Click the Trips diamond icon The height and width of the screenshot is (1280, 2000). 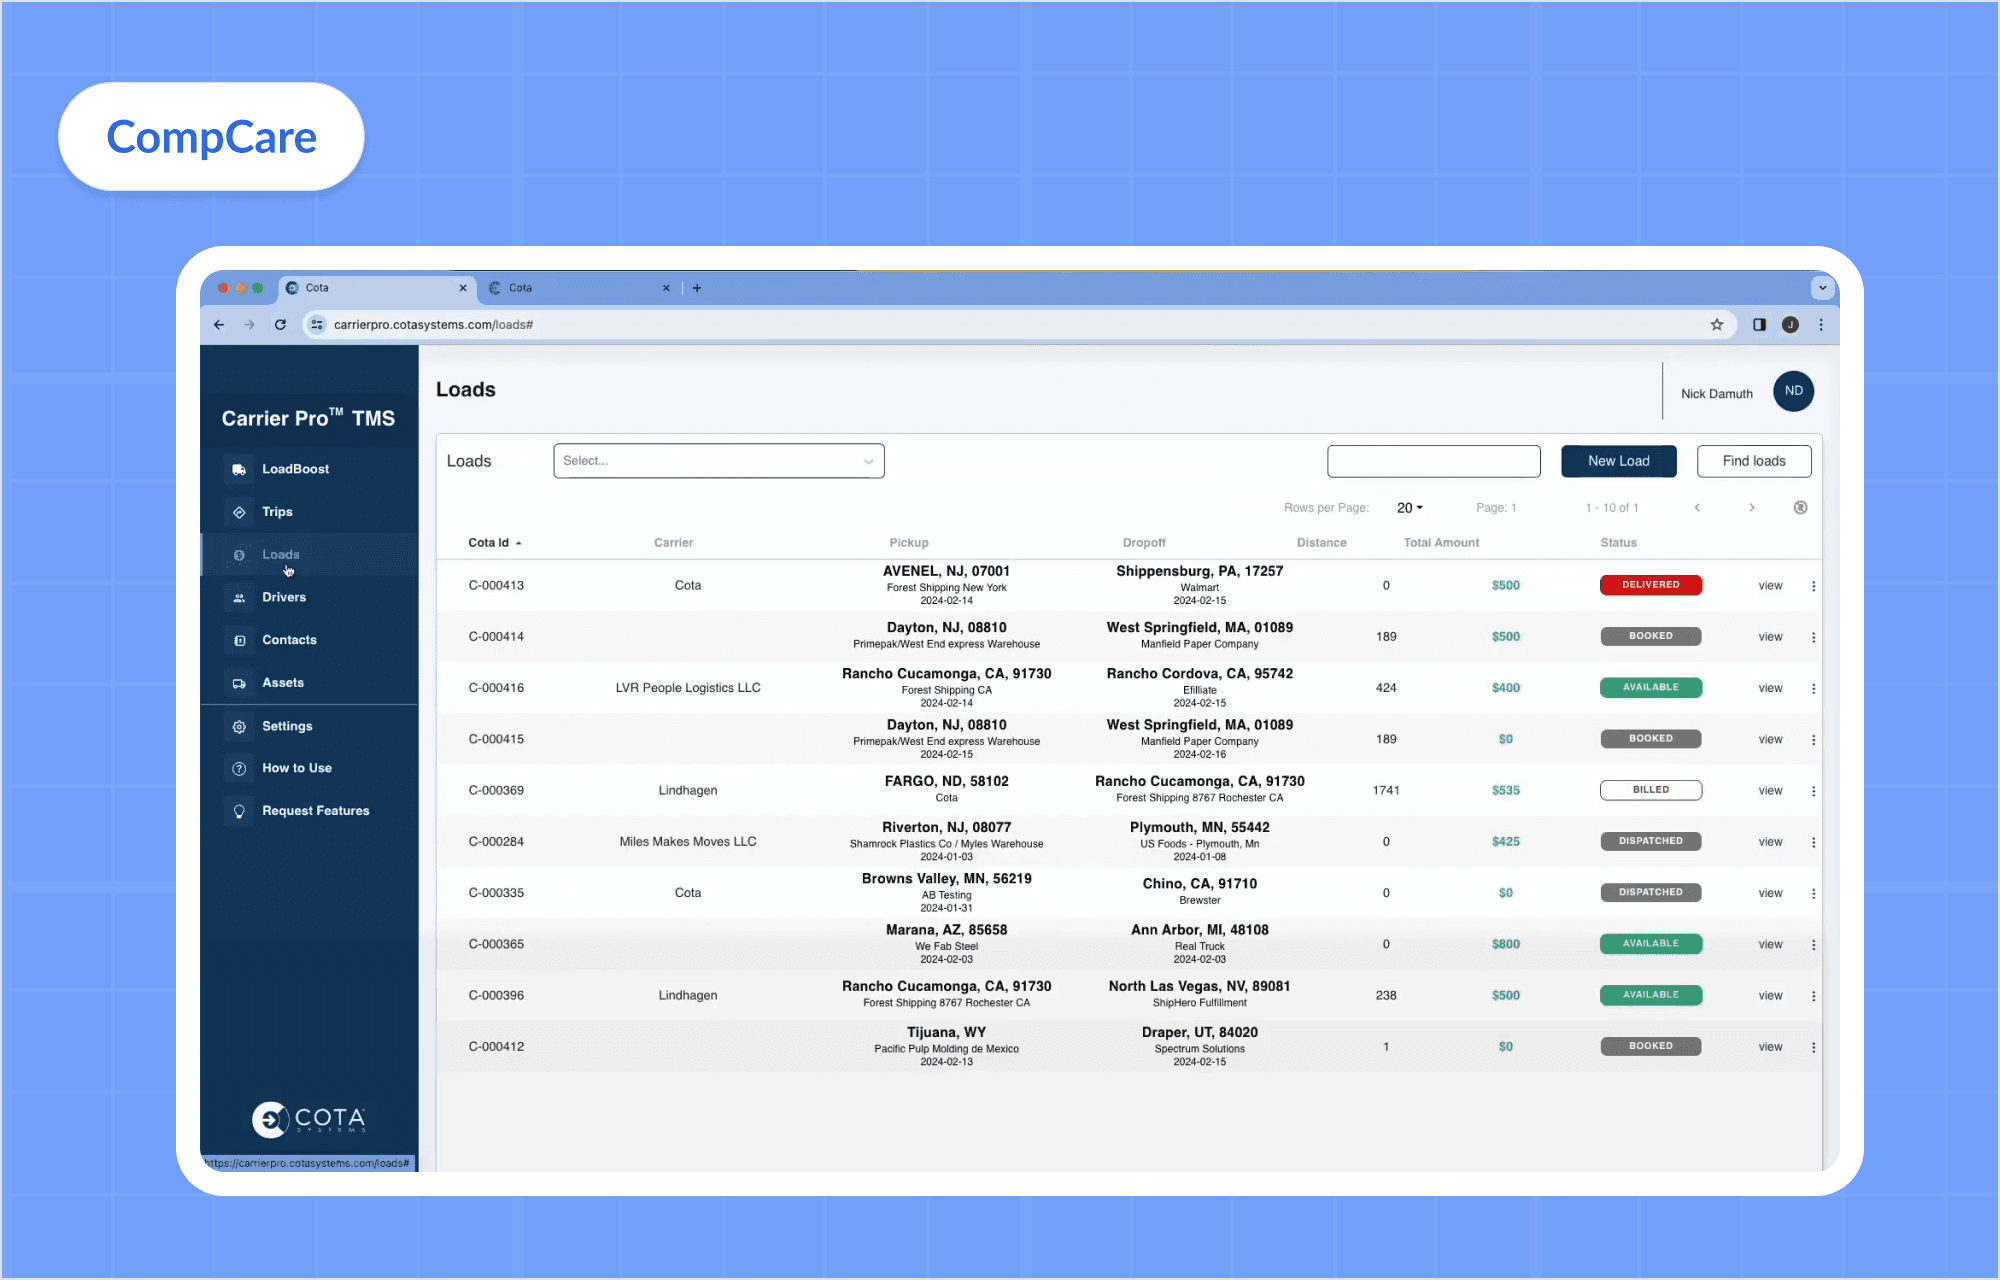239,512
